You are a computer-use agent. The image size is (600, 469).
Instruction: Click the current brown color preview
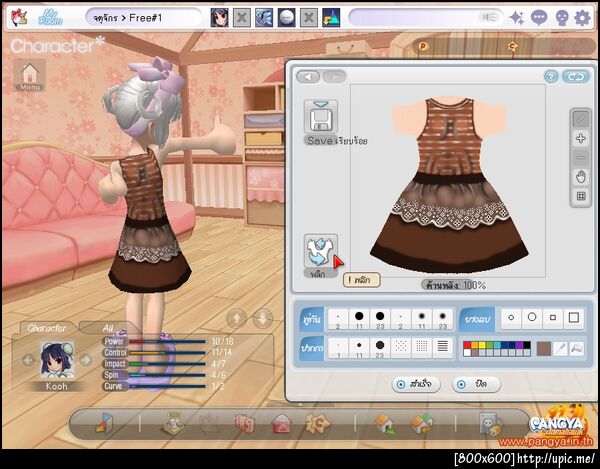click(x=544, y=349)
